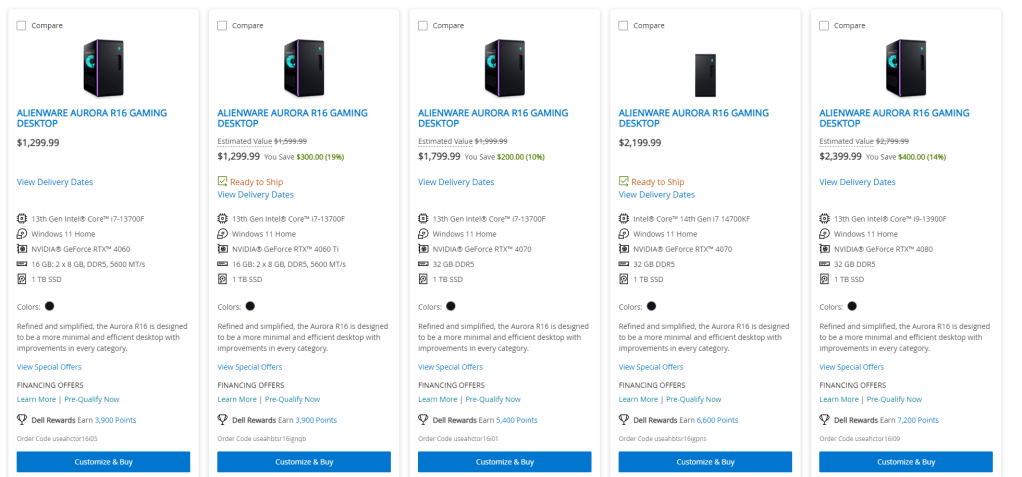
Task: Enable Compare for the i9-13900F desktop
Action: [824, 25]
